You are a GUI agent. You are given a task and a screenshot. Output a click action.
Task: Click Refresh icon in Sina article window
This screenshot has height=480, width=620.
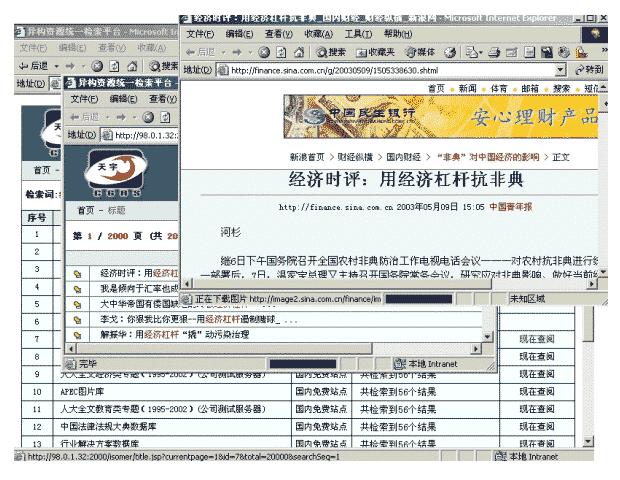(281, 52)
